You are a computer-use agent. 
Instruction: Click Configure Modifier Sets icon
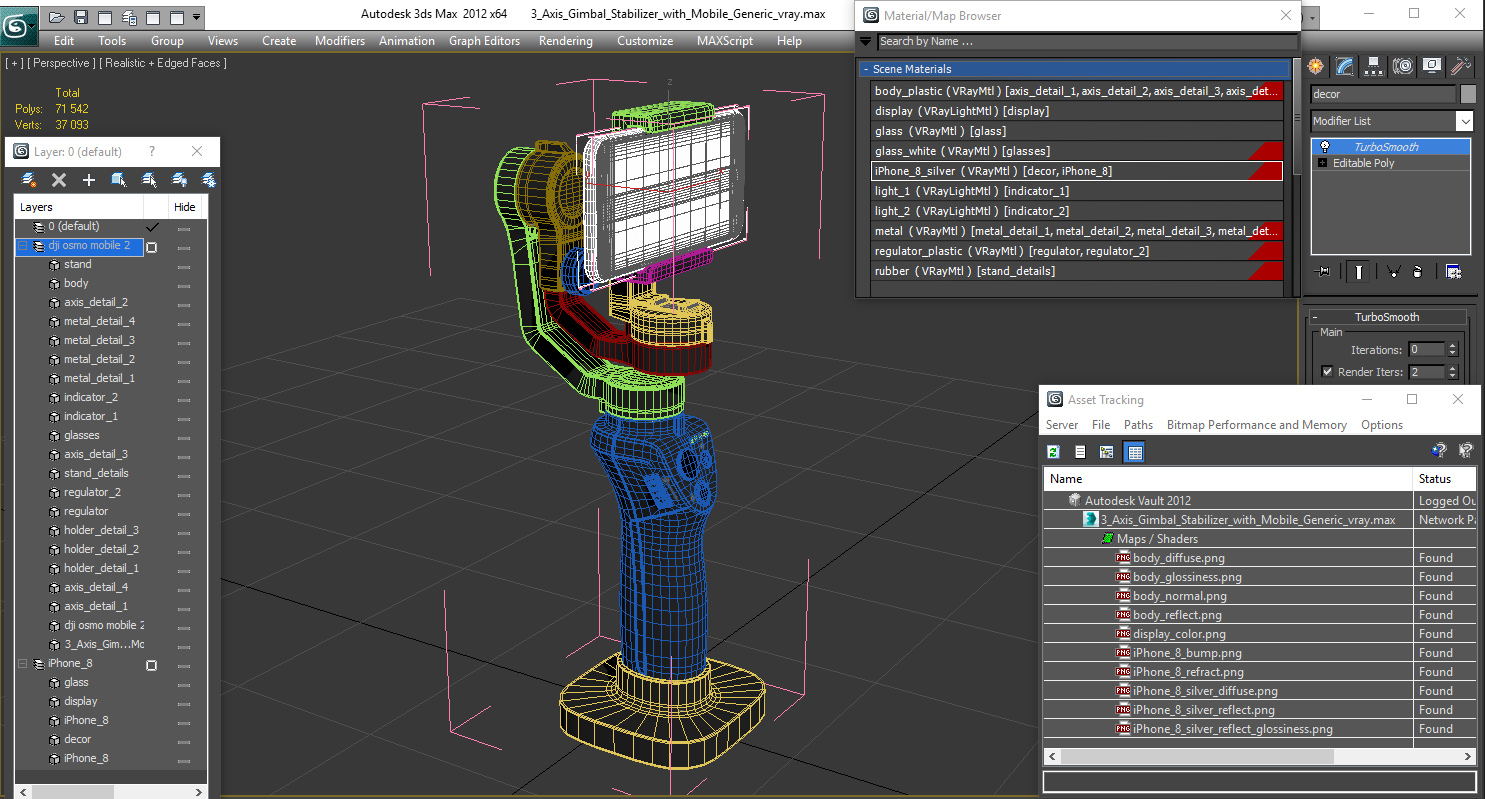click(x=1453, y=271)
